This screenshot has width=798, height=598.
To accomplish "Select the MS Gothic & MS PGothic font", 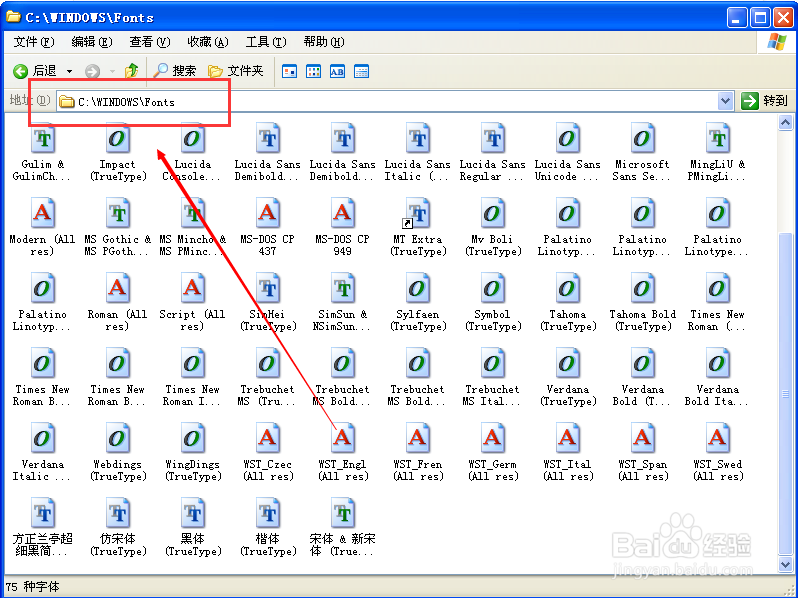I will point(118,213).
